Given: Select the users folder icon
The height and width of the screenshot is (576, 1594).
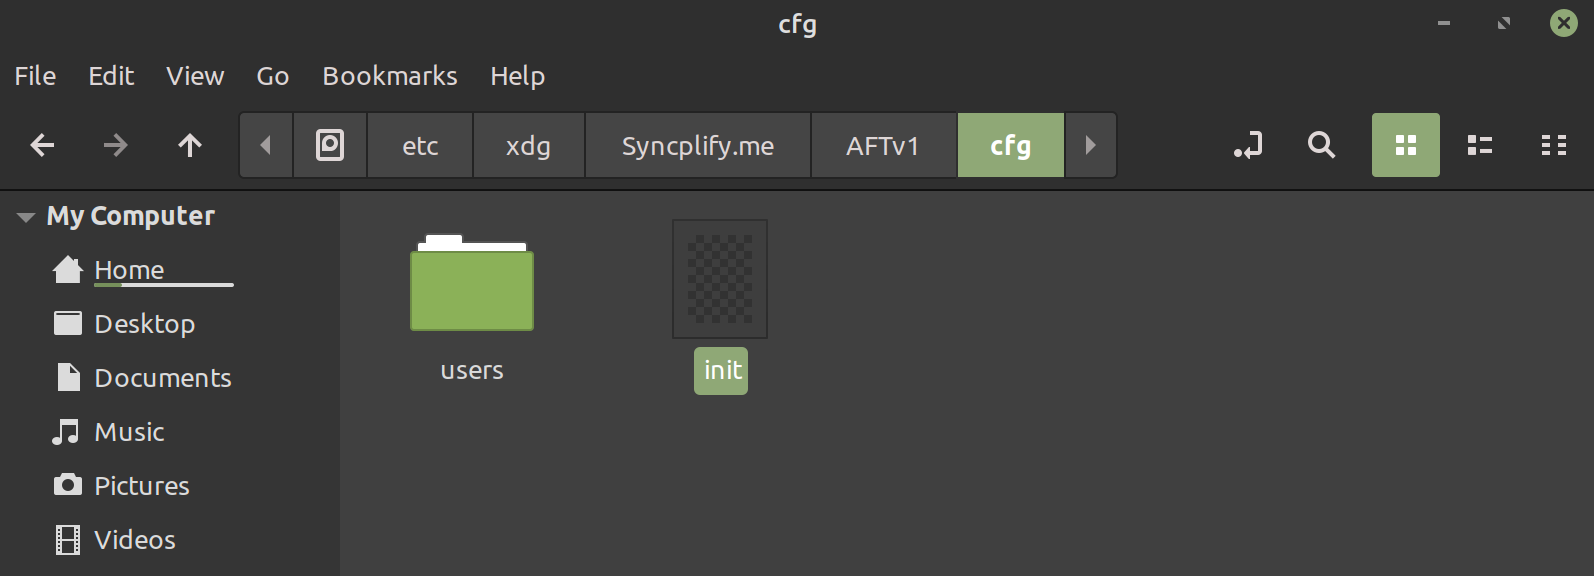Looking at the screenshot, I should [472, 282].
